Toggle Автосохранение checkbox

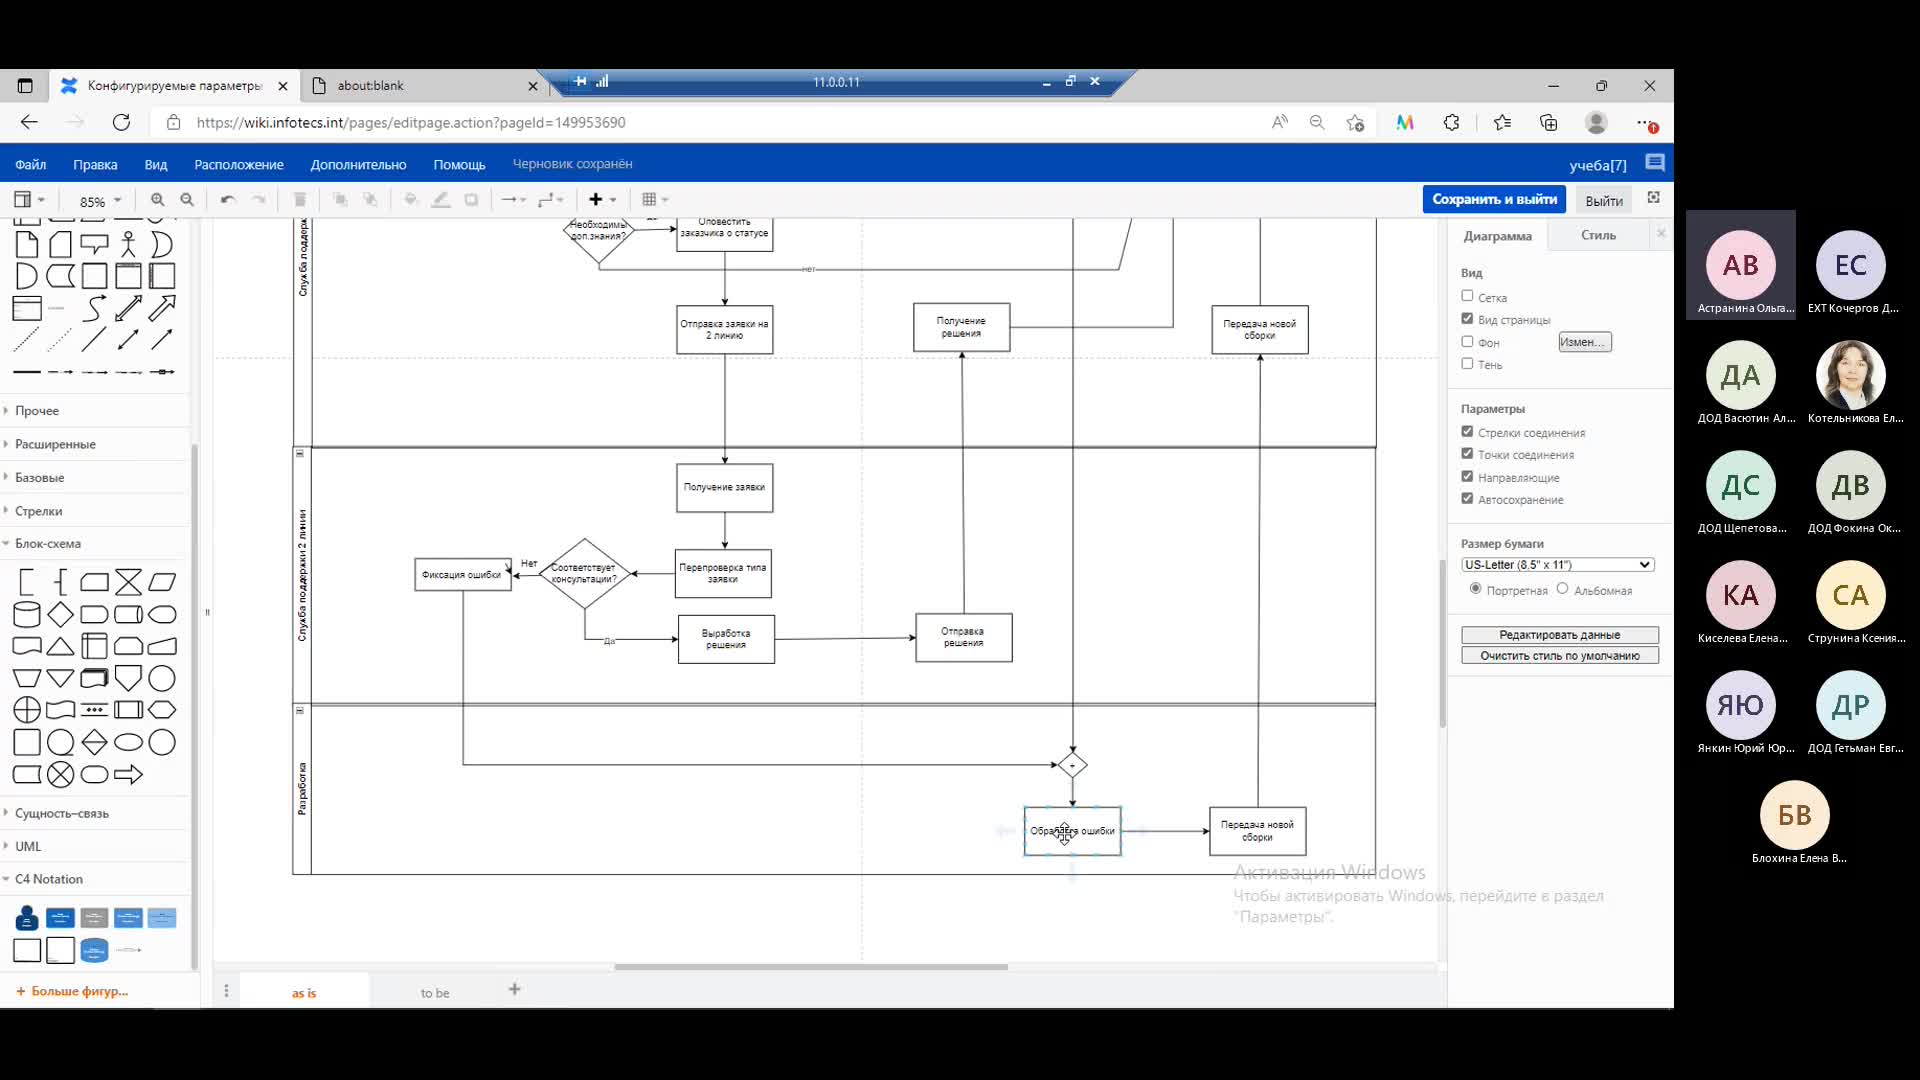[1467, 499]
